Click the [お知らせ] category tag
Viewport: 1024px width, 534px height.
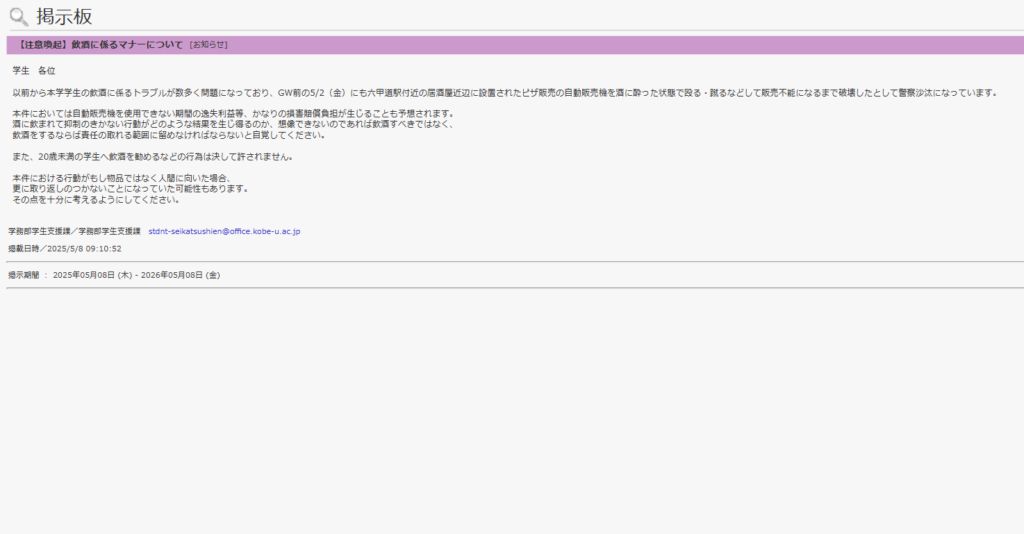pos(208,45)
